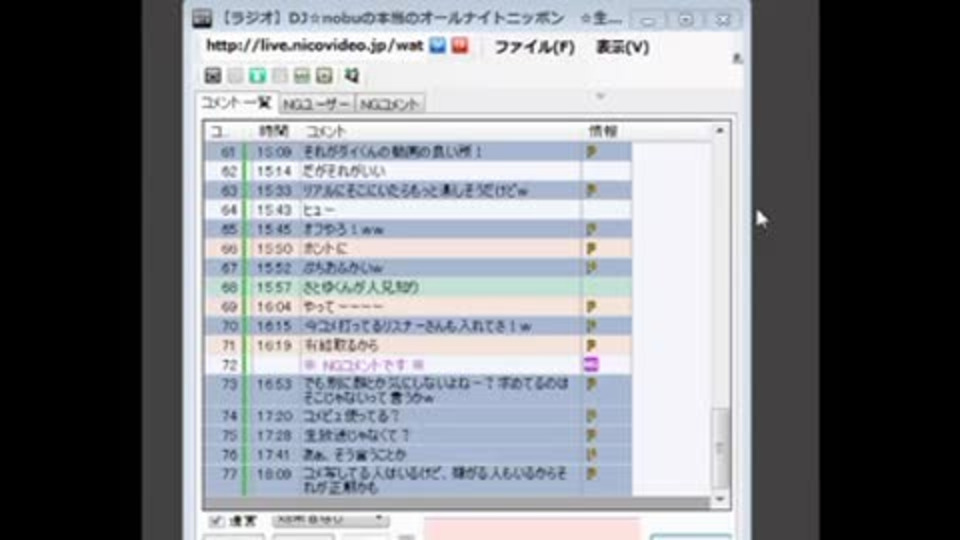Image resolution: width=960 pixels, height=540 pixels.
Task: Click the scrollbar down arrow of comment list
Action: 720,500
